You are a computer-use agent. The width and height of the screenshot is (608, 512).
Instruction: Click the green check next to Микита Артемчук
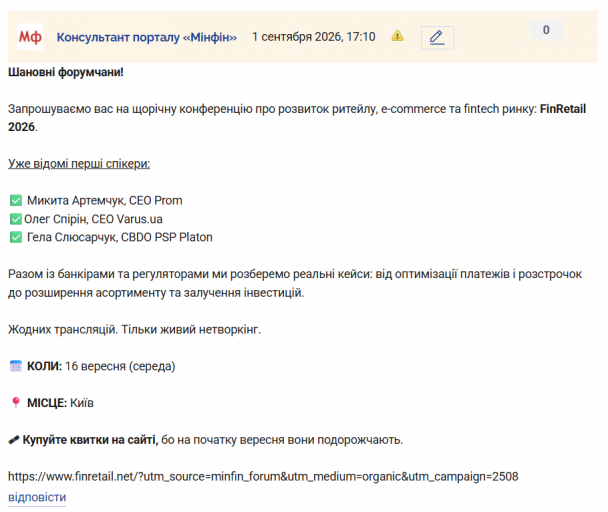(16, 201)
